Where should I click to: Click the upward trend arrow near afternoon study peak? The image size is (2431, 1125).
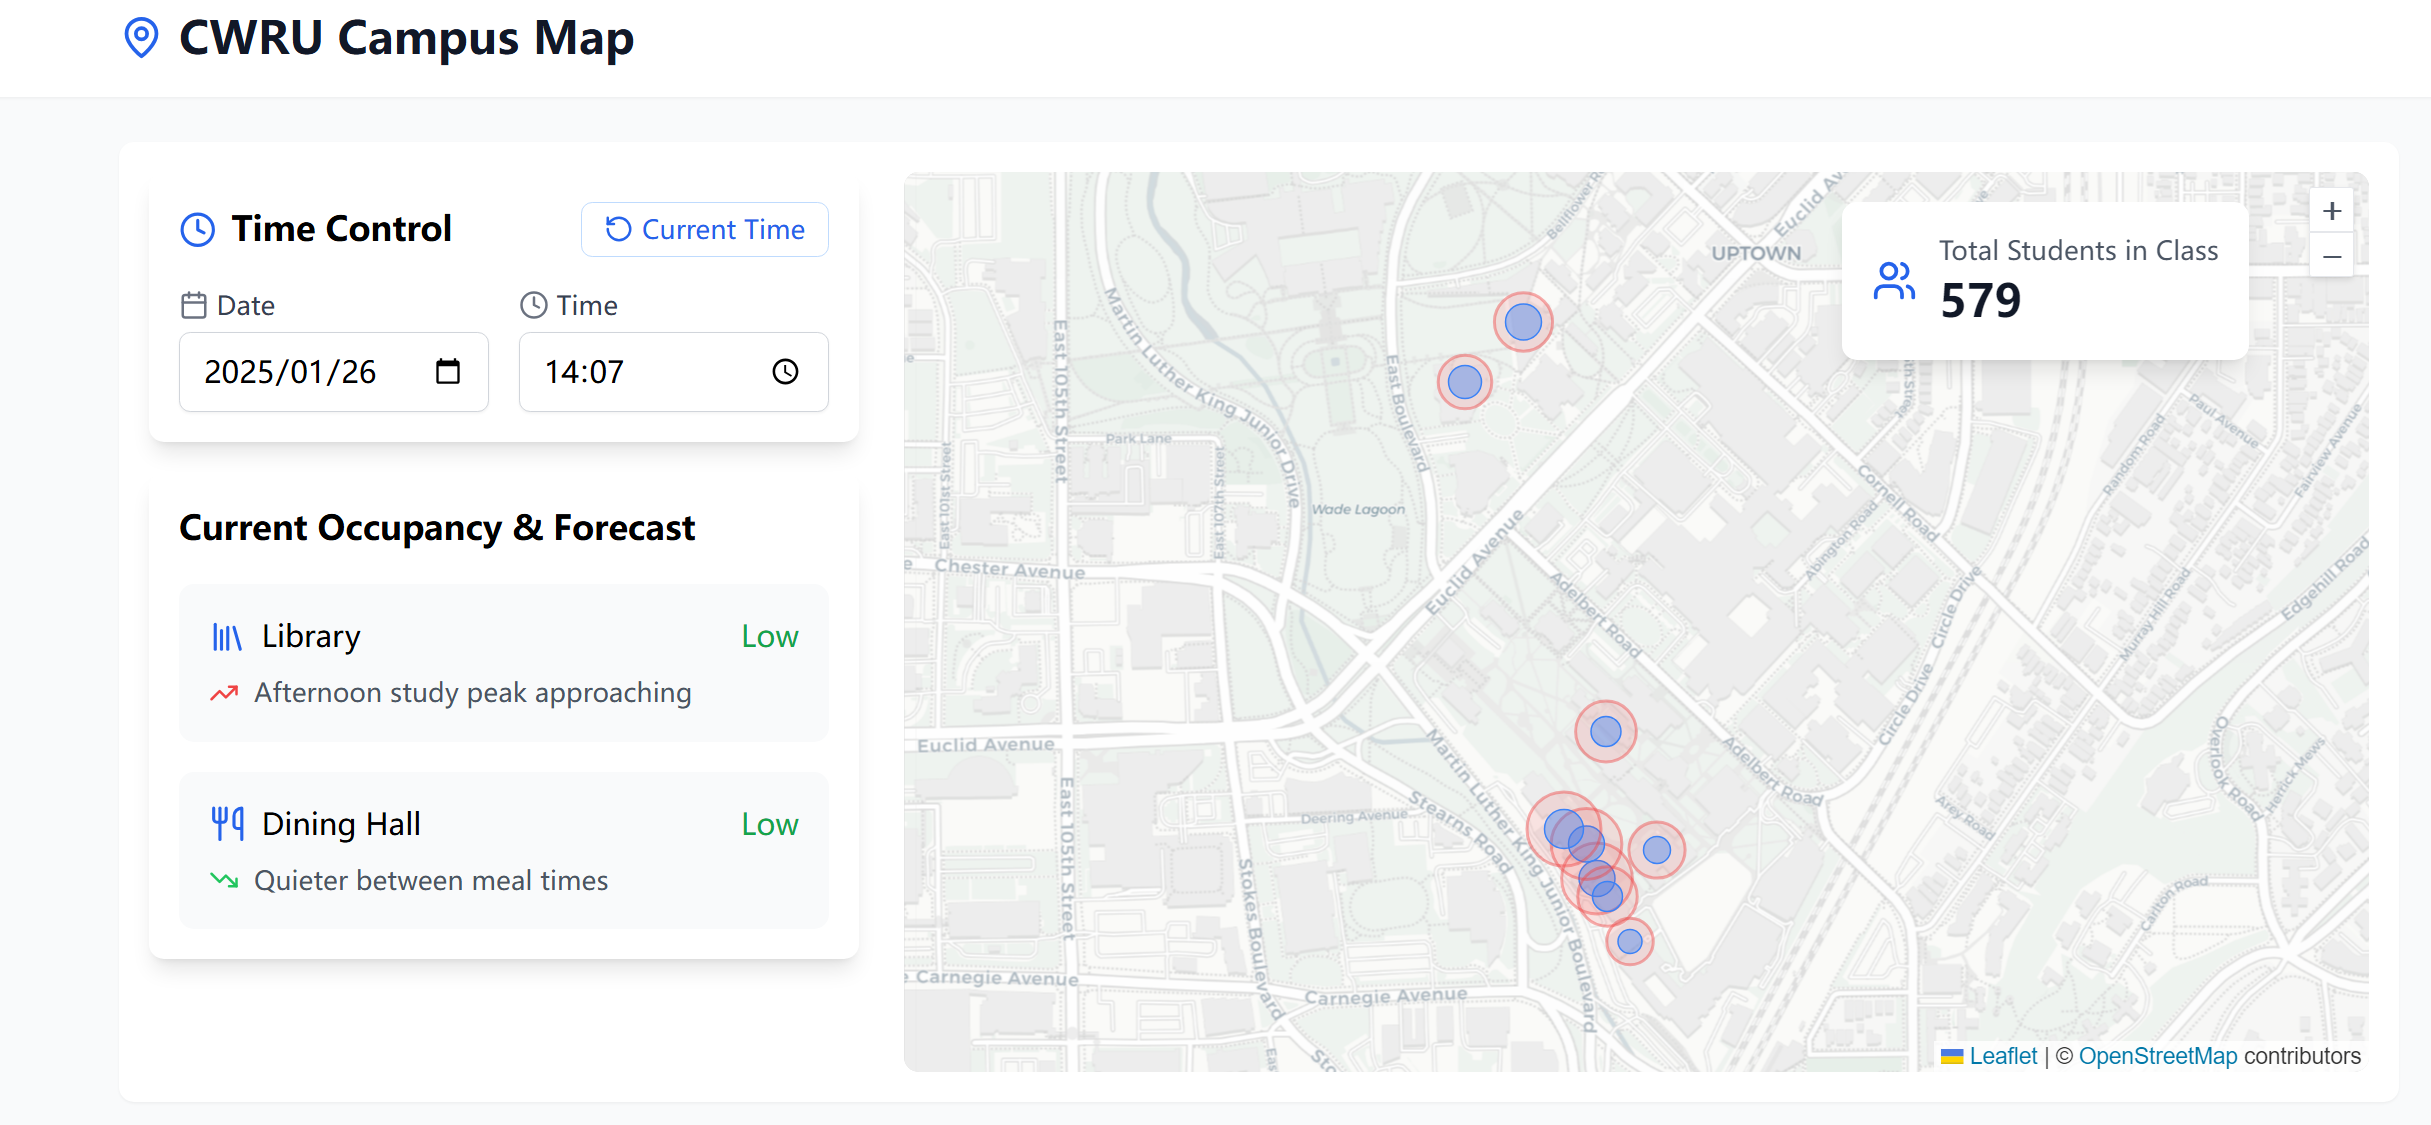point(226,692)
